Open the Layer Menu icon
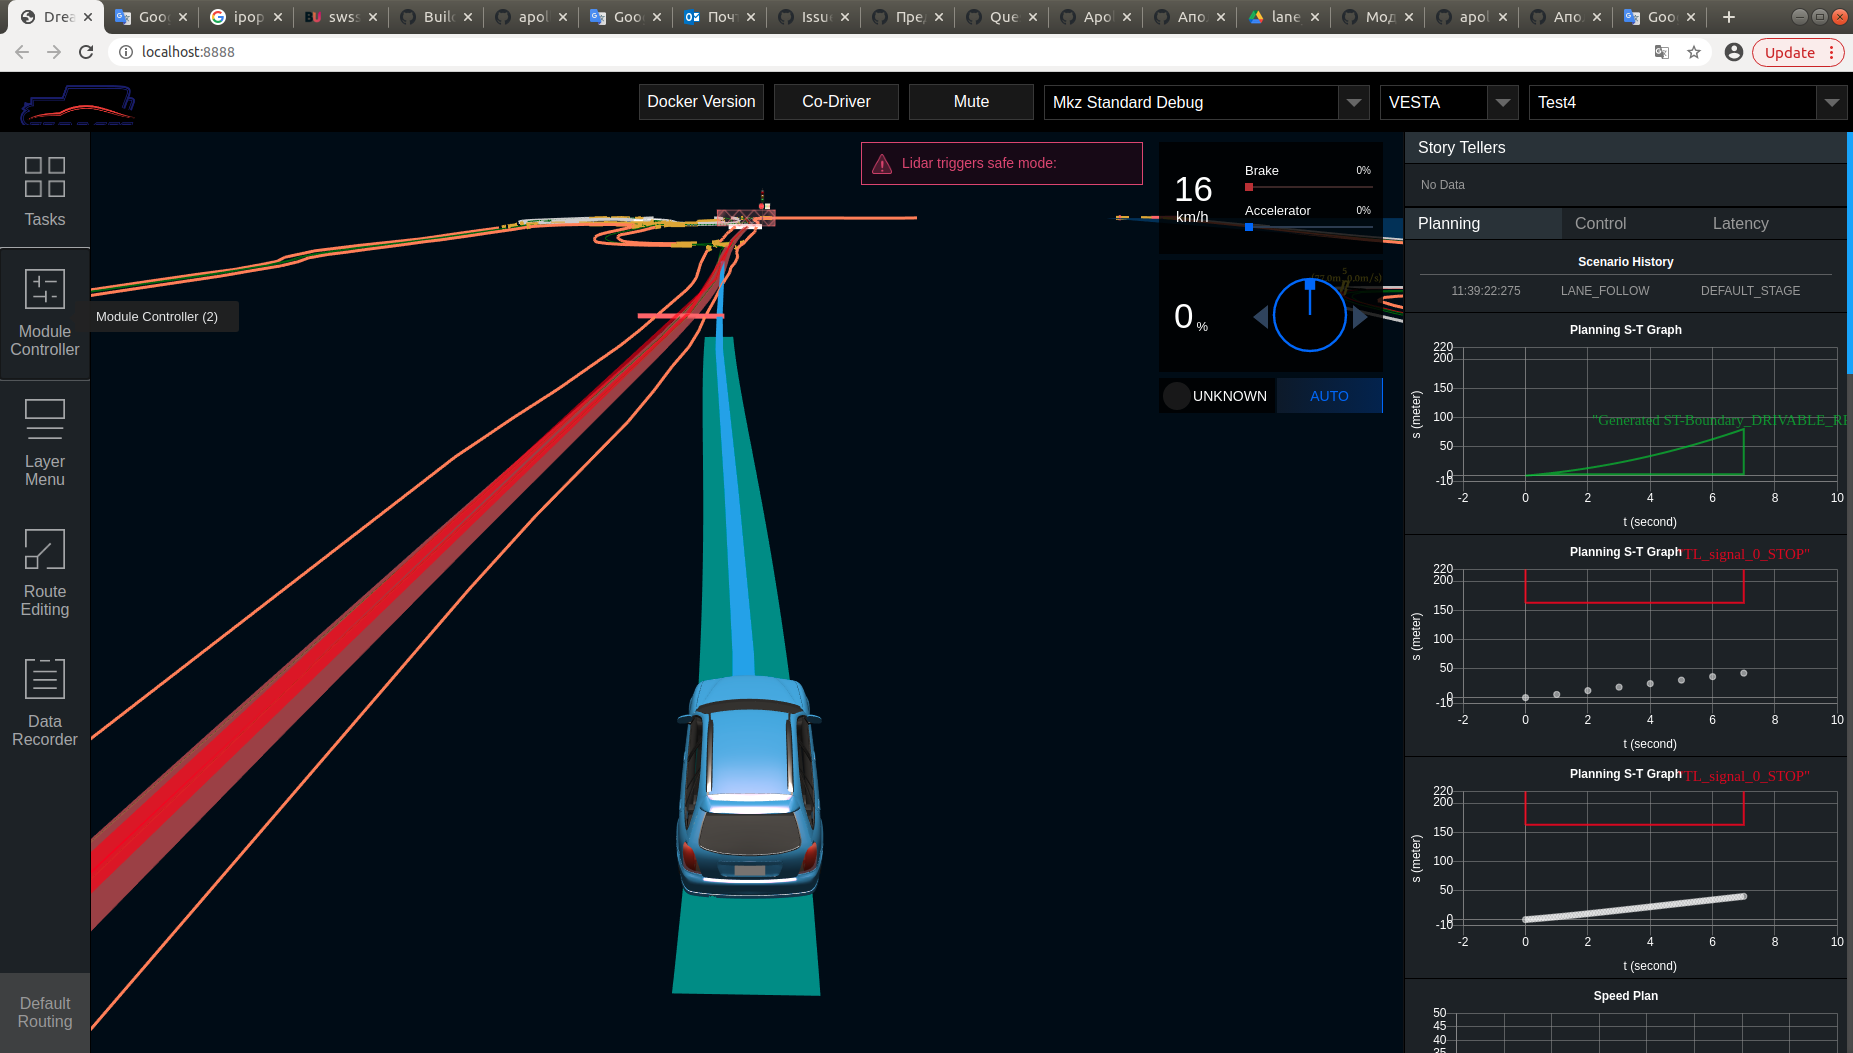The height and width of the screenshot is (1053, 1853). 45,419
